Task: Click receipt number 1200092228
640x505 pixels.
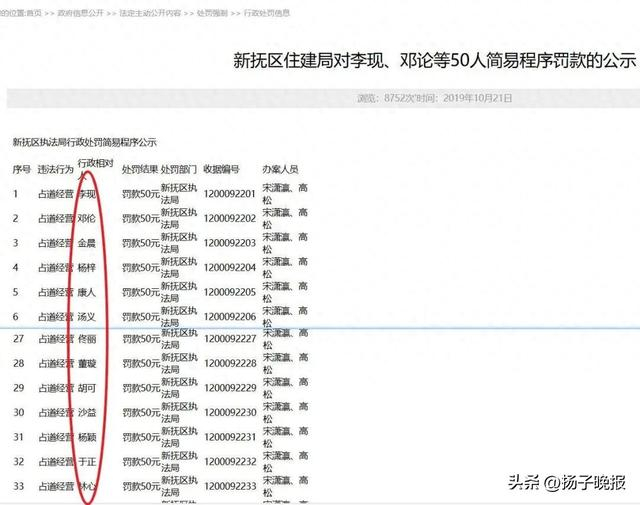Action: coord(230,363)
